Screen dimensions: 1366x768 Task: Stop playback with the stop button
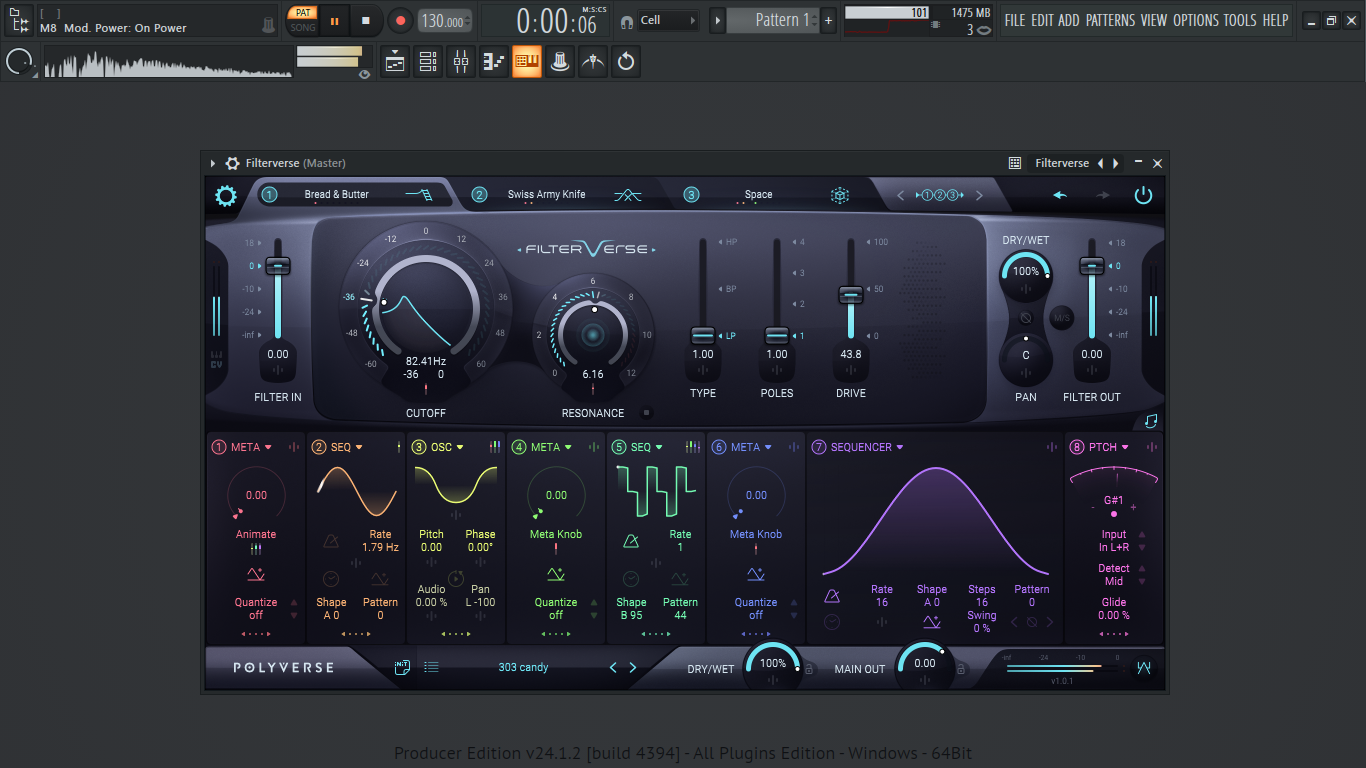click(366, 20)
